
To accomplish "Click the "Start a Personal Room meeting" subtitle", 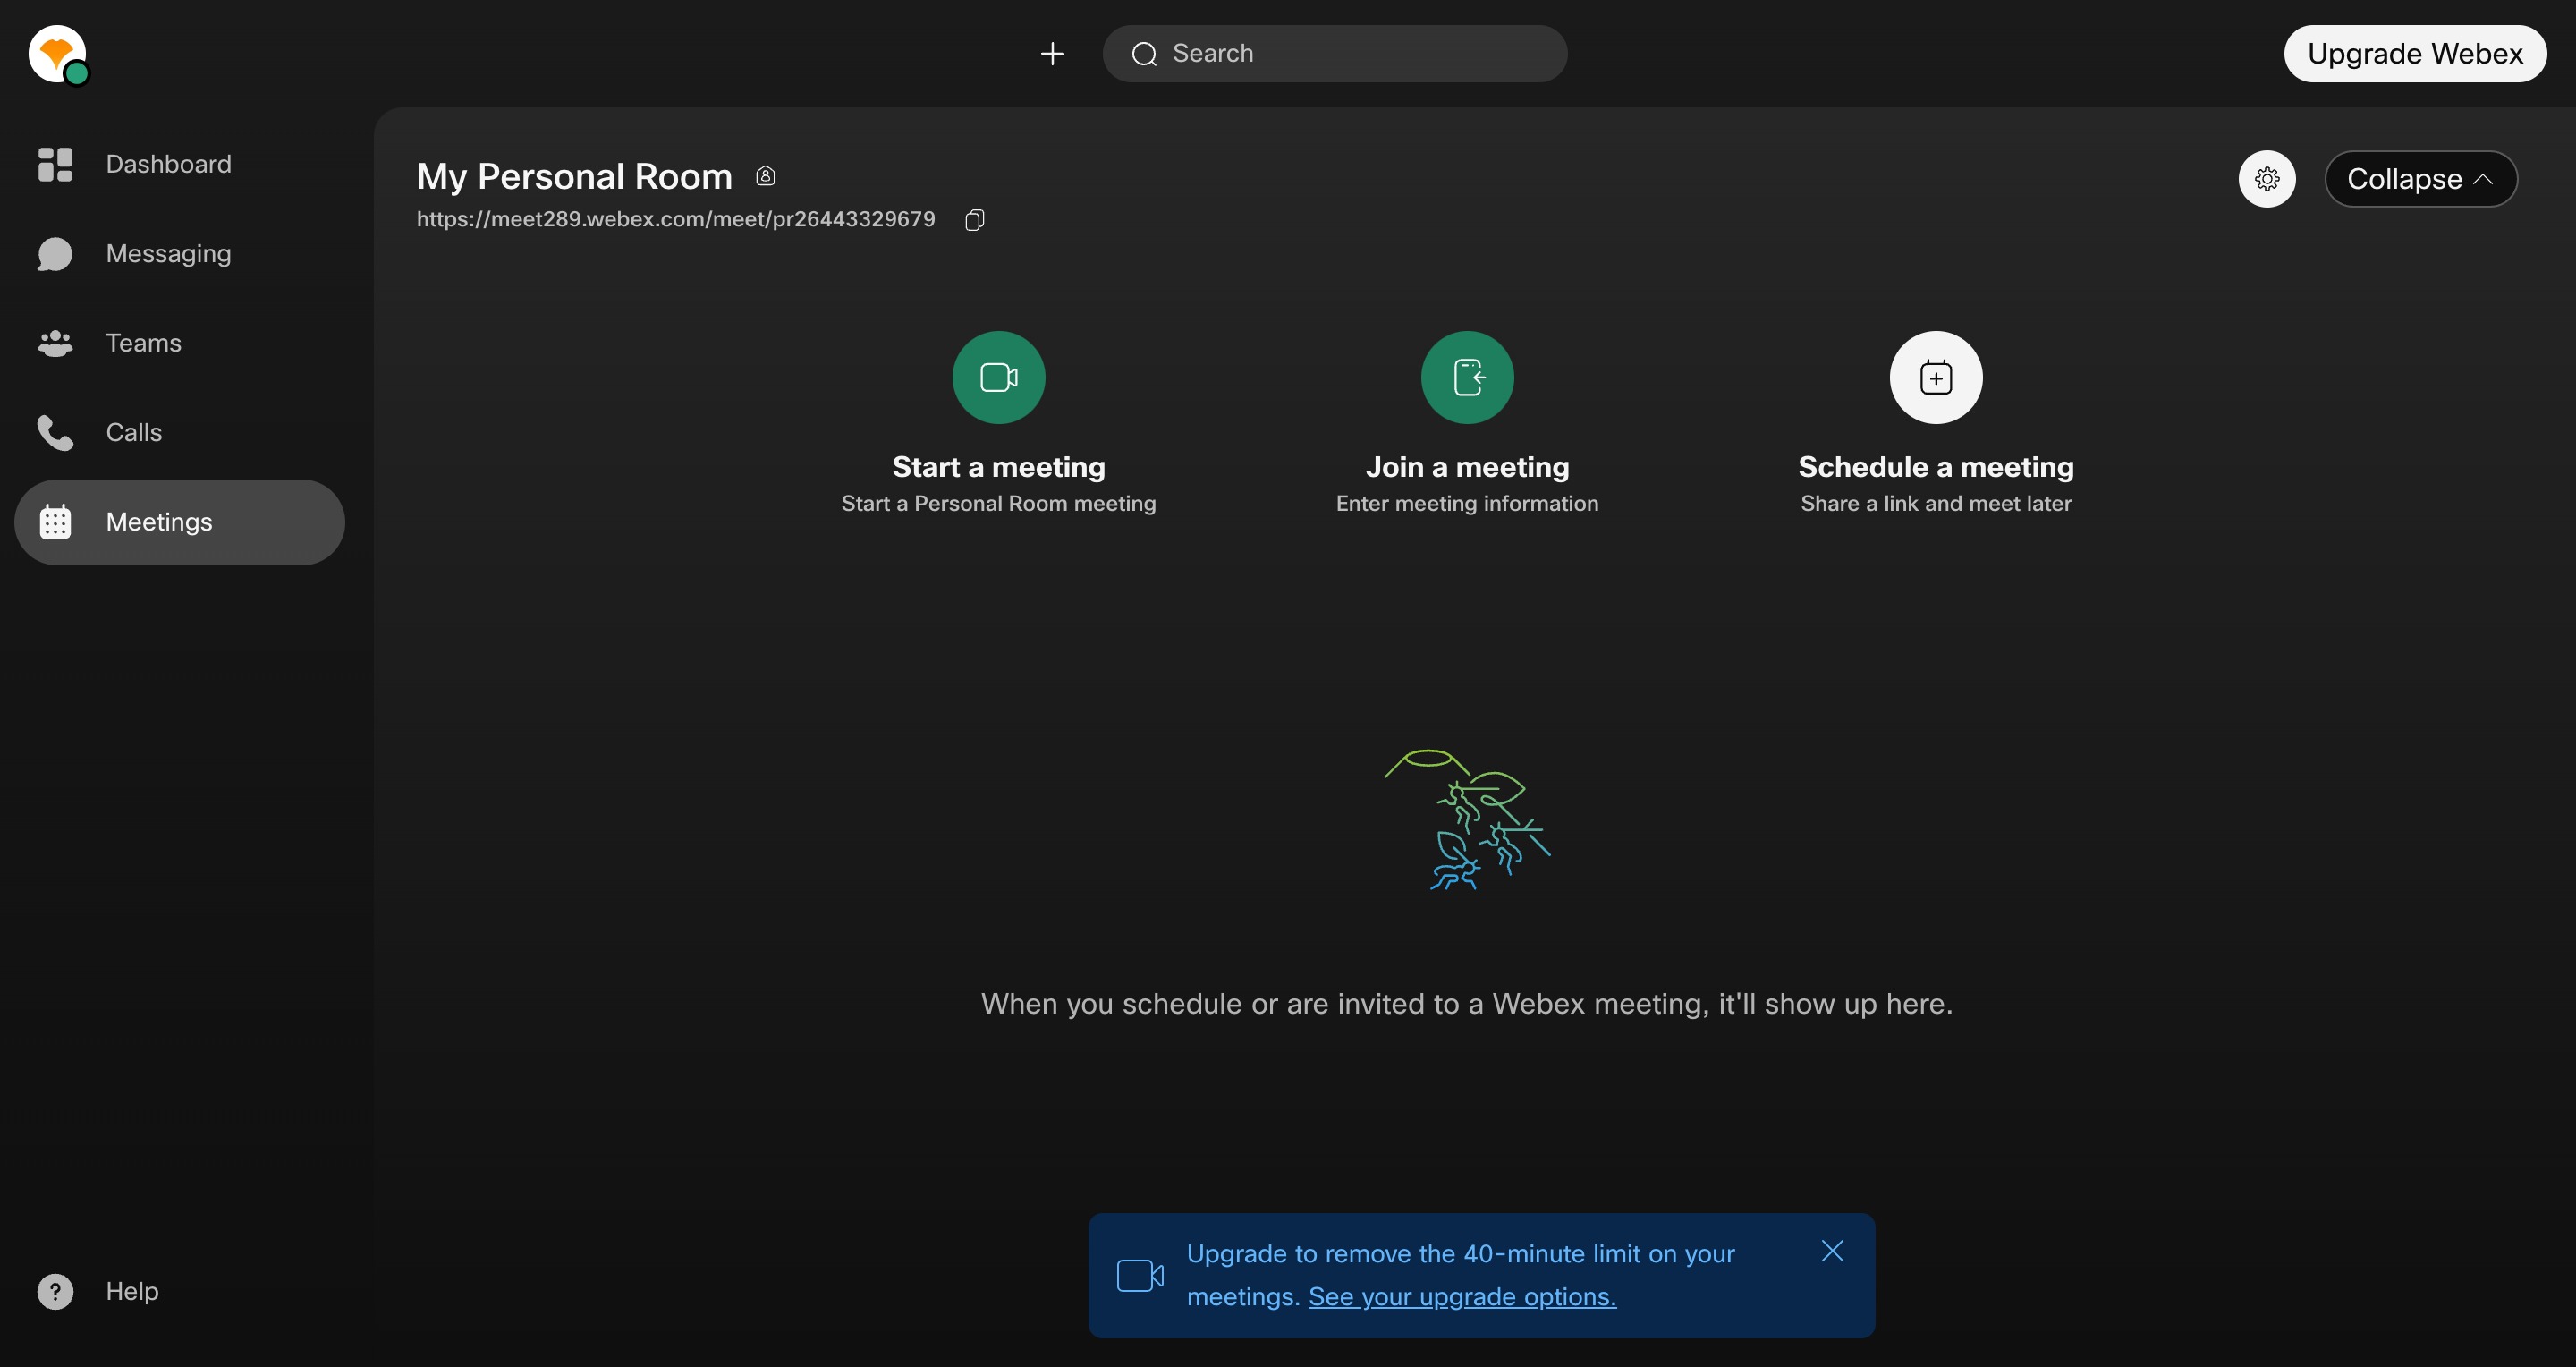I will (x=998, y=503).
